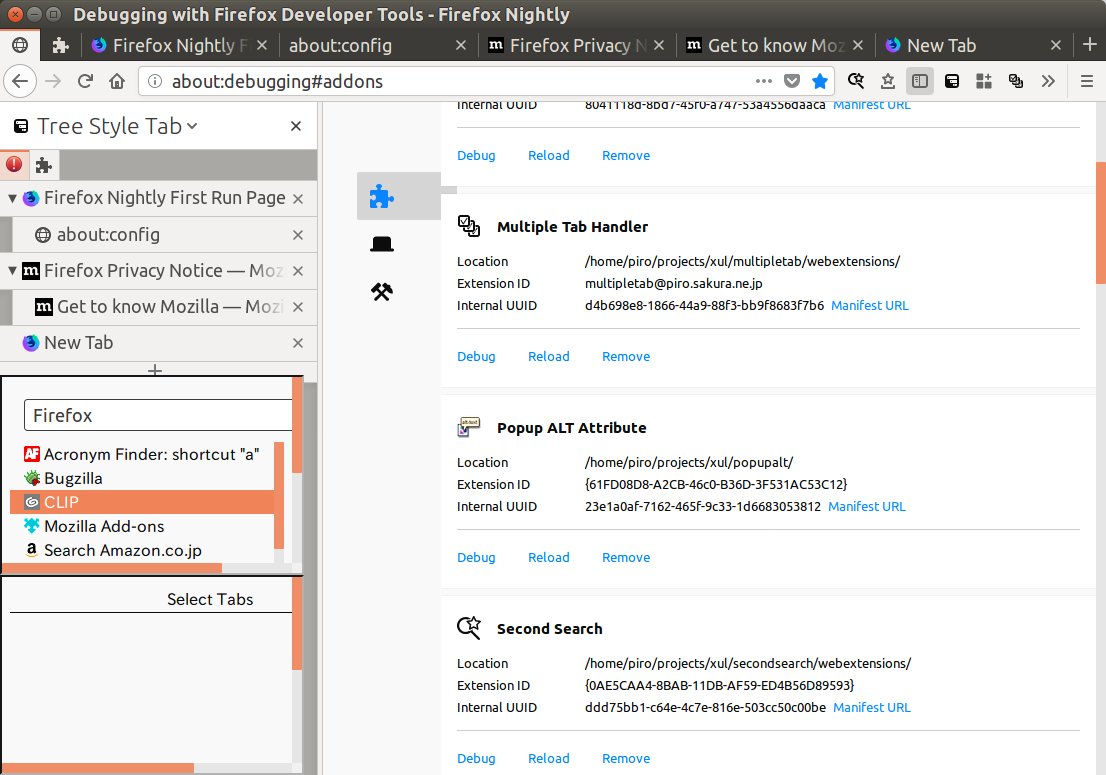Screen dimensions: 1106x775
Task: Remove the Second Search extension
Action: (x=626, y=759)
